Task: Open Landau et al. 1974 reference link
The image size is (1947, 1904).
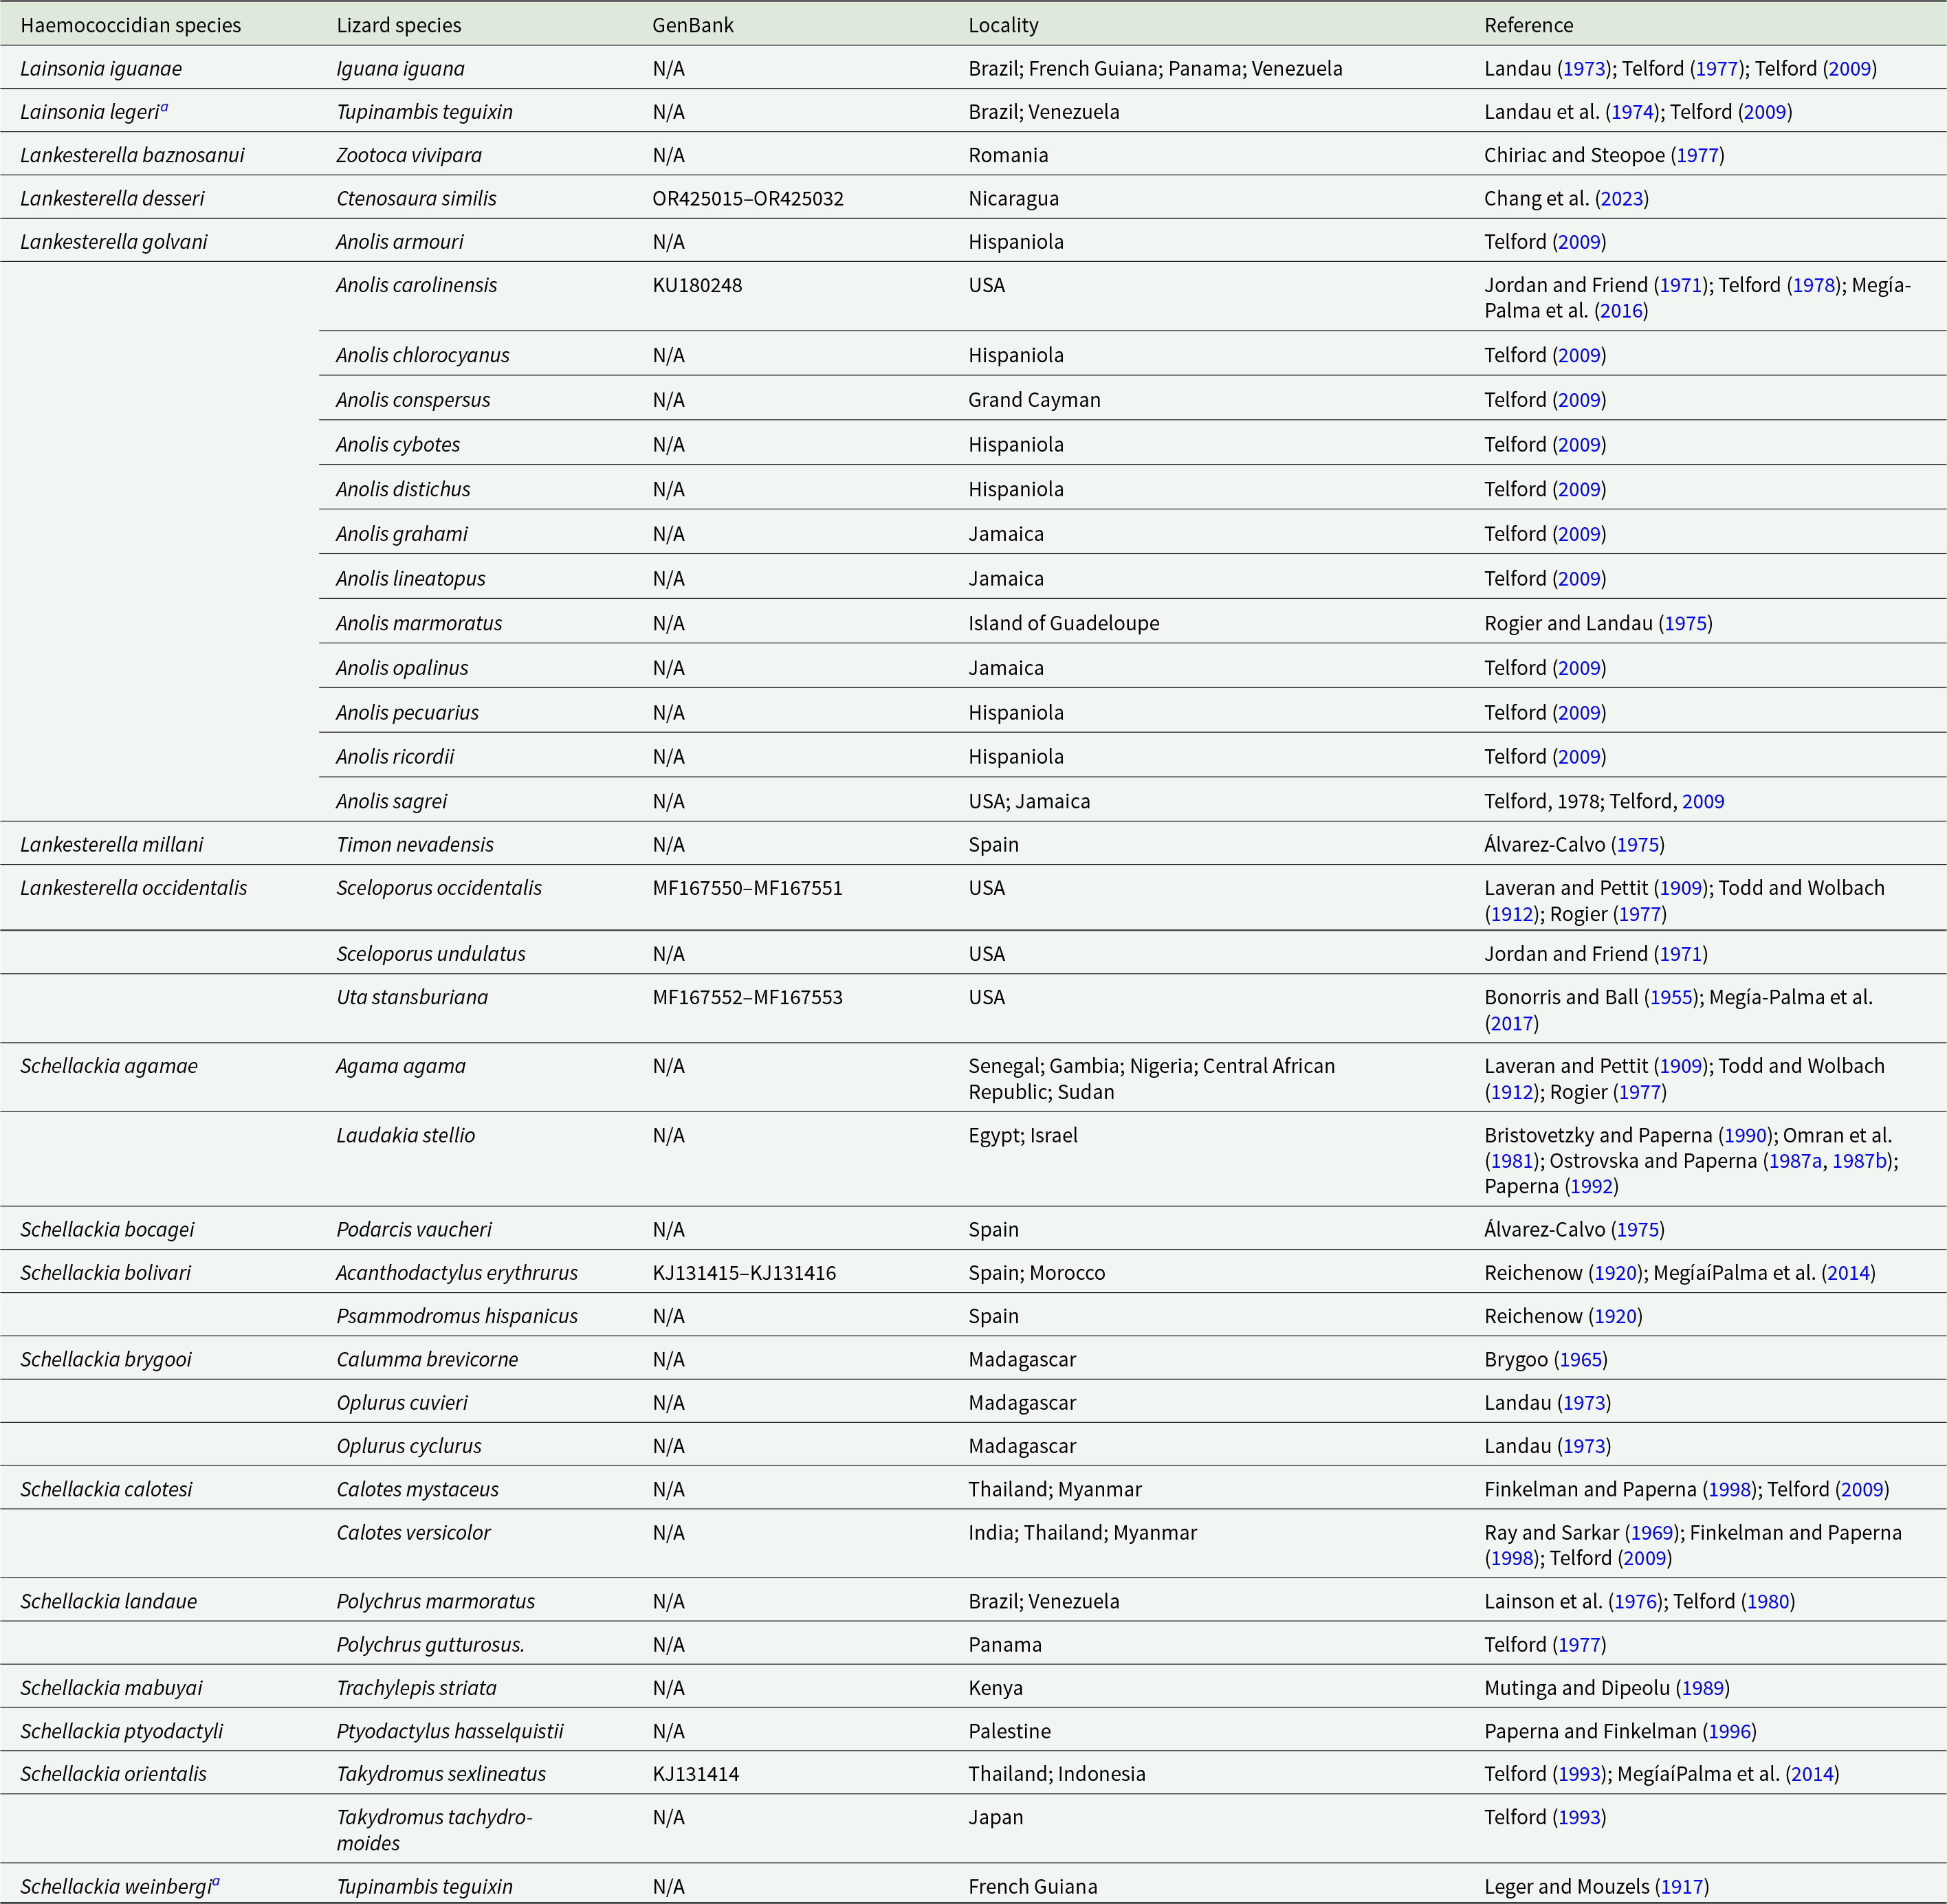Action: [1632, 112]
